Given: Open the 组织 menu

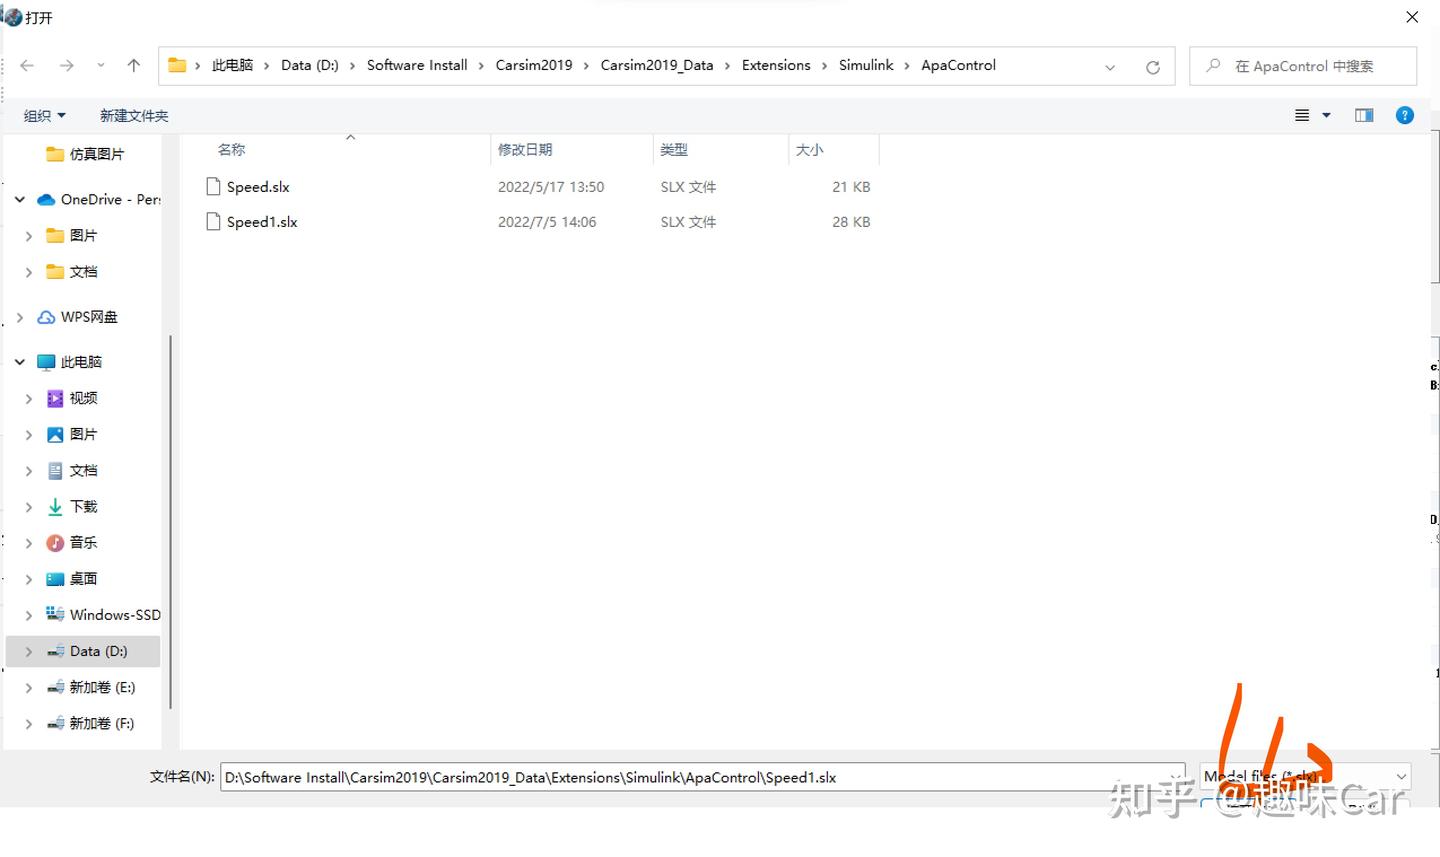Looking at the screenshot, I should coord(44,116).
